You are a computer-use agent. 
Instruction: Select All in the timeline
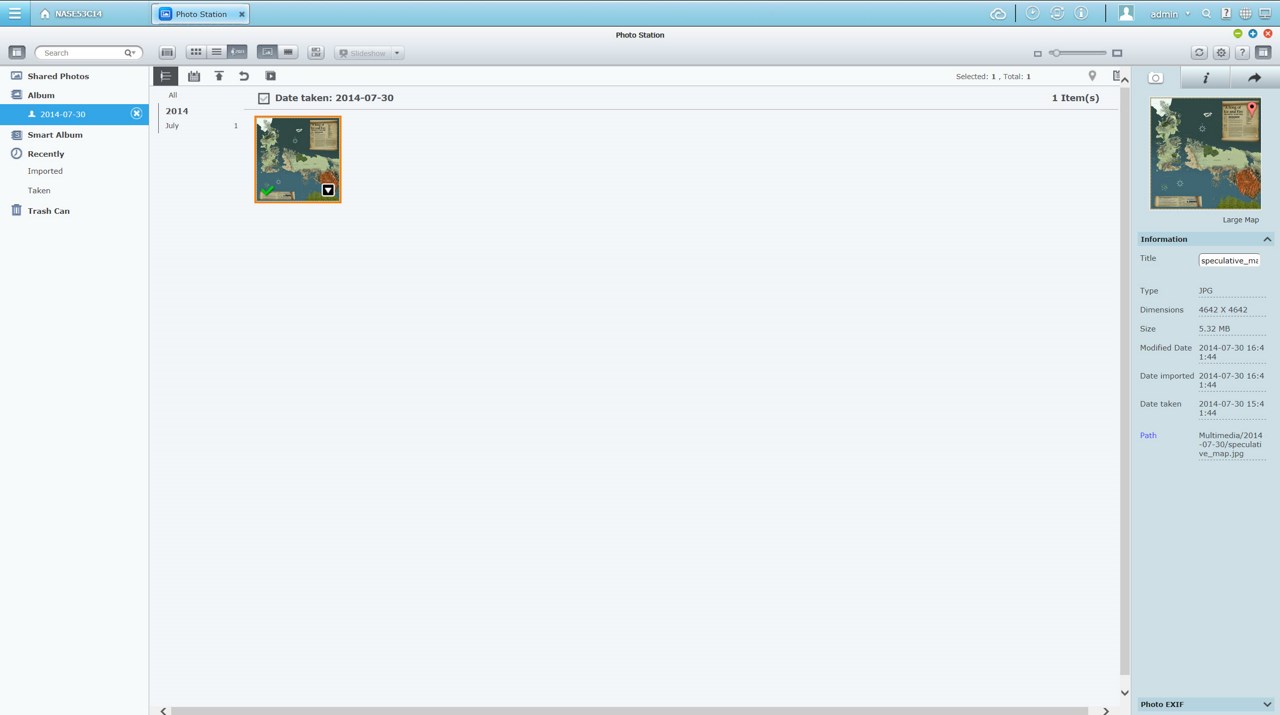(173, 95)
